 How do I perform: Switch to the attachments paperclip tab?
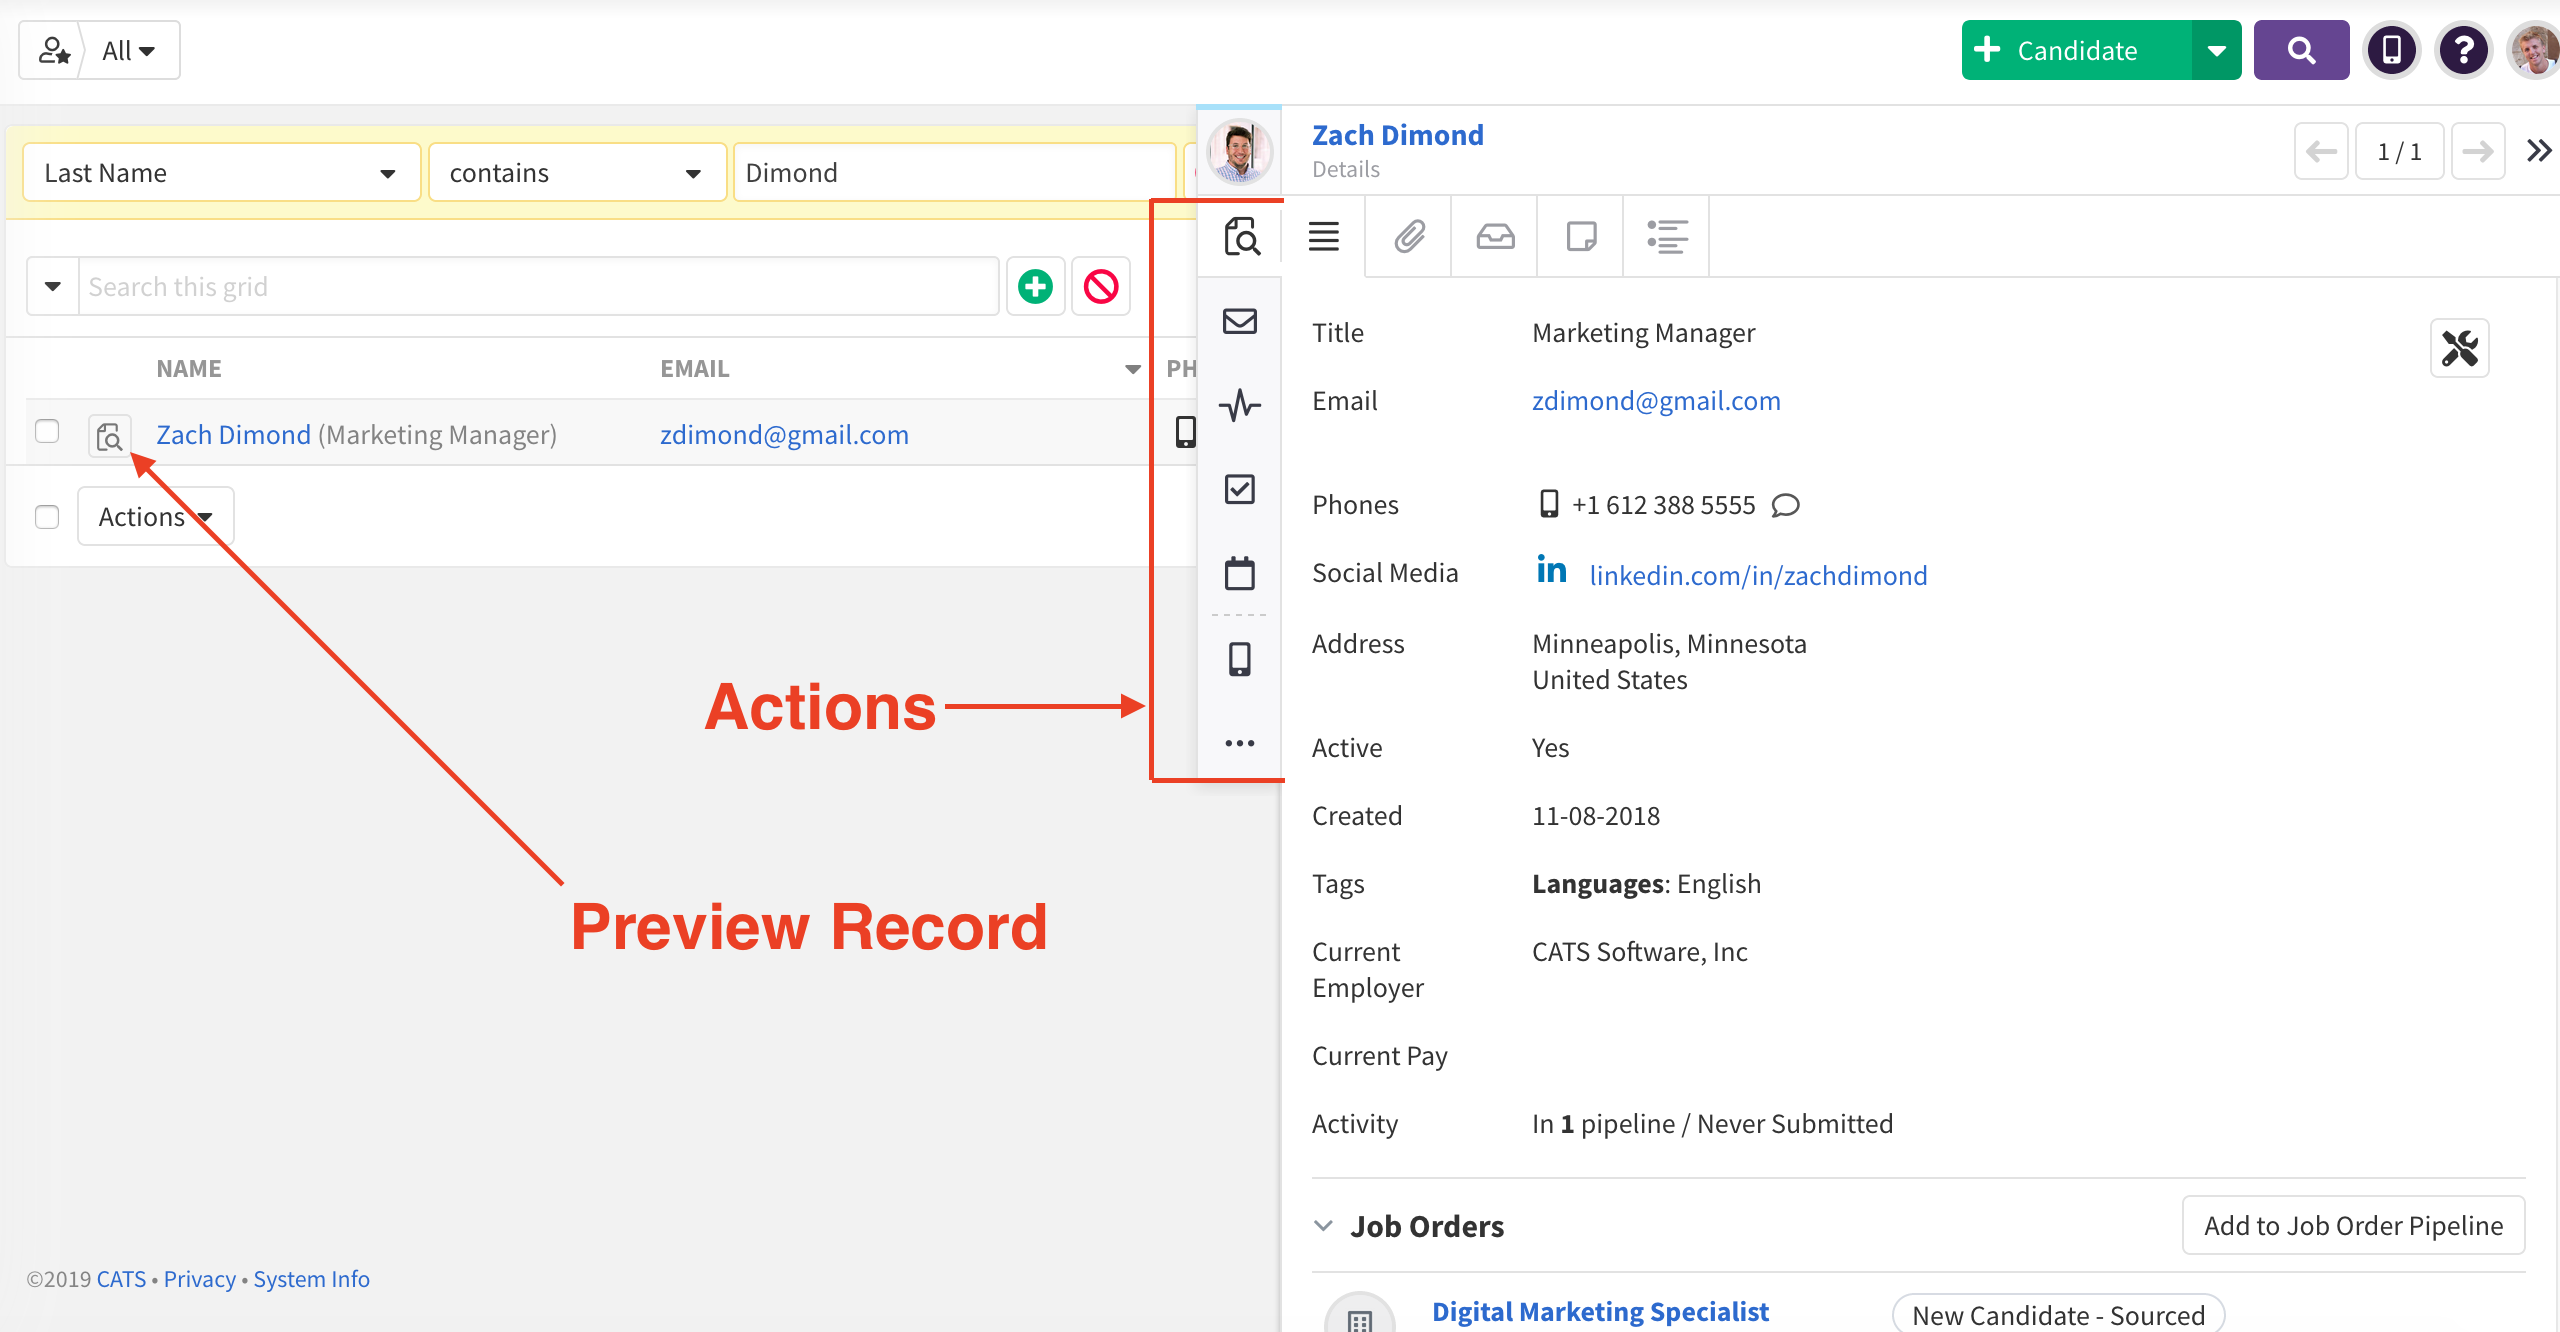pos(1409,237)
